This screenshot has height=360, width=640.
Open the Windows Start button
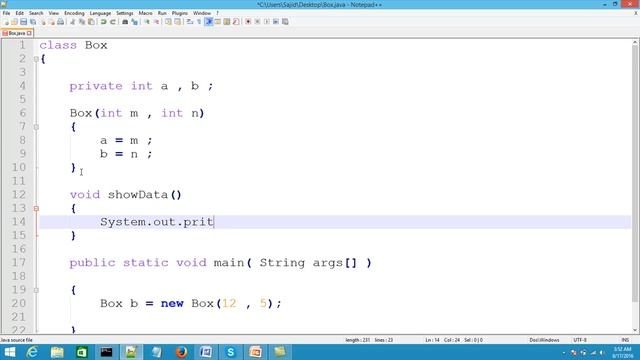tap(9, 352)
